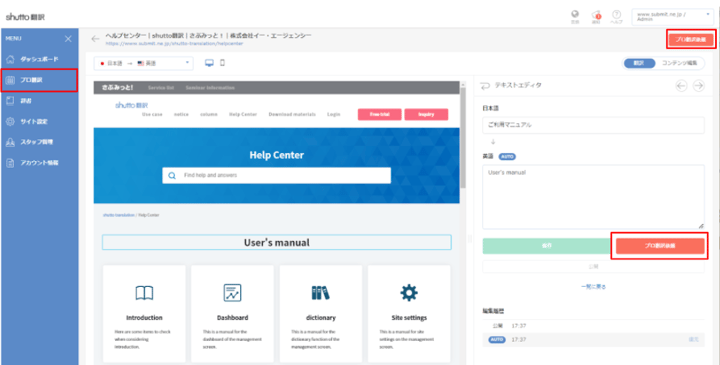Switch to コンテンツ編集 mode

coord(679,63)
